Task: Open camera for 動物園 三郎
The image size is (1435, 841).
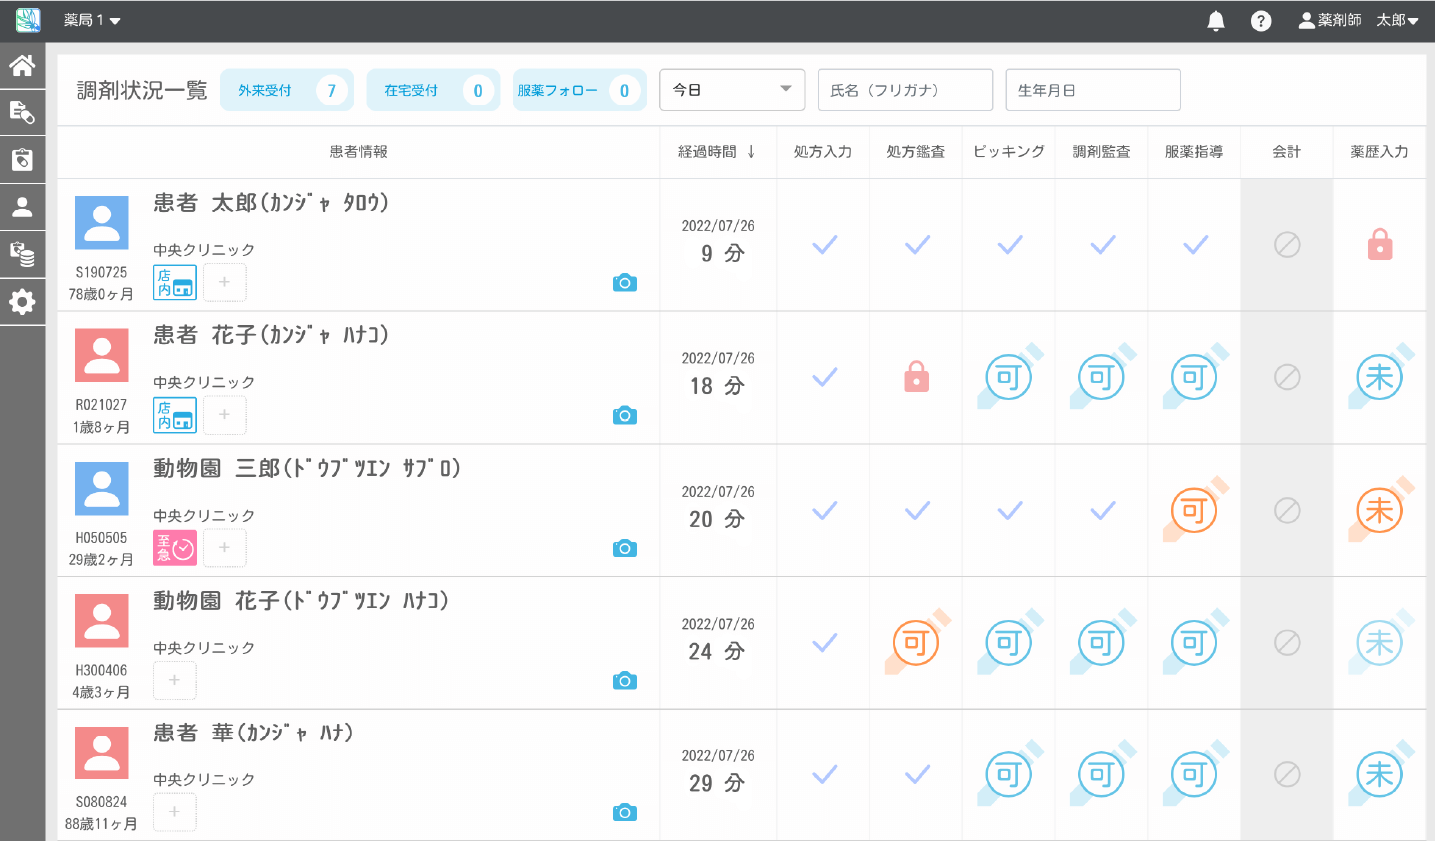Action: point(625,548)
